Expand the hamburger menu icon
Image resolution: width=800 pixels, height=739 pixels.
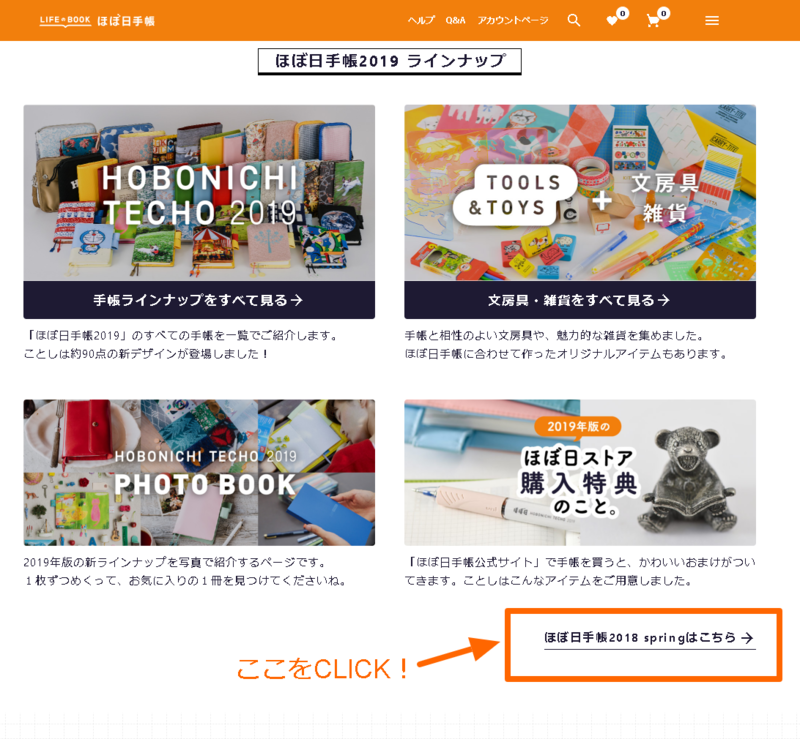[x=712, y=20]
